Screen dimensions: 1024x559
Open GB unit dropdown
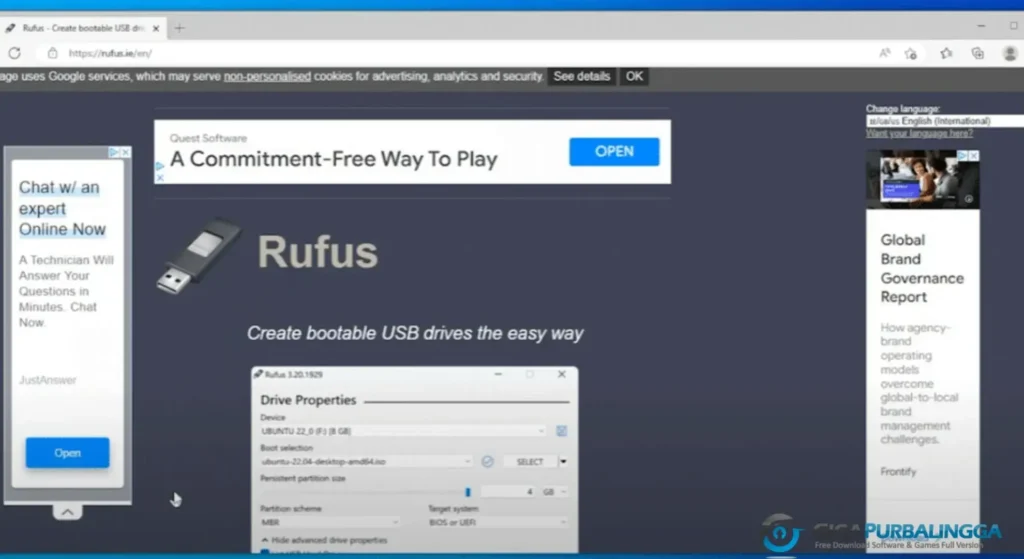554,492
